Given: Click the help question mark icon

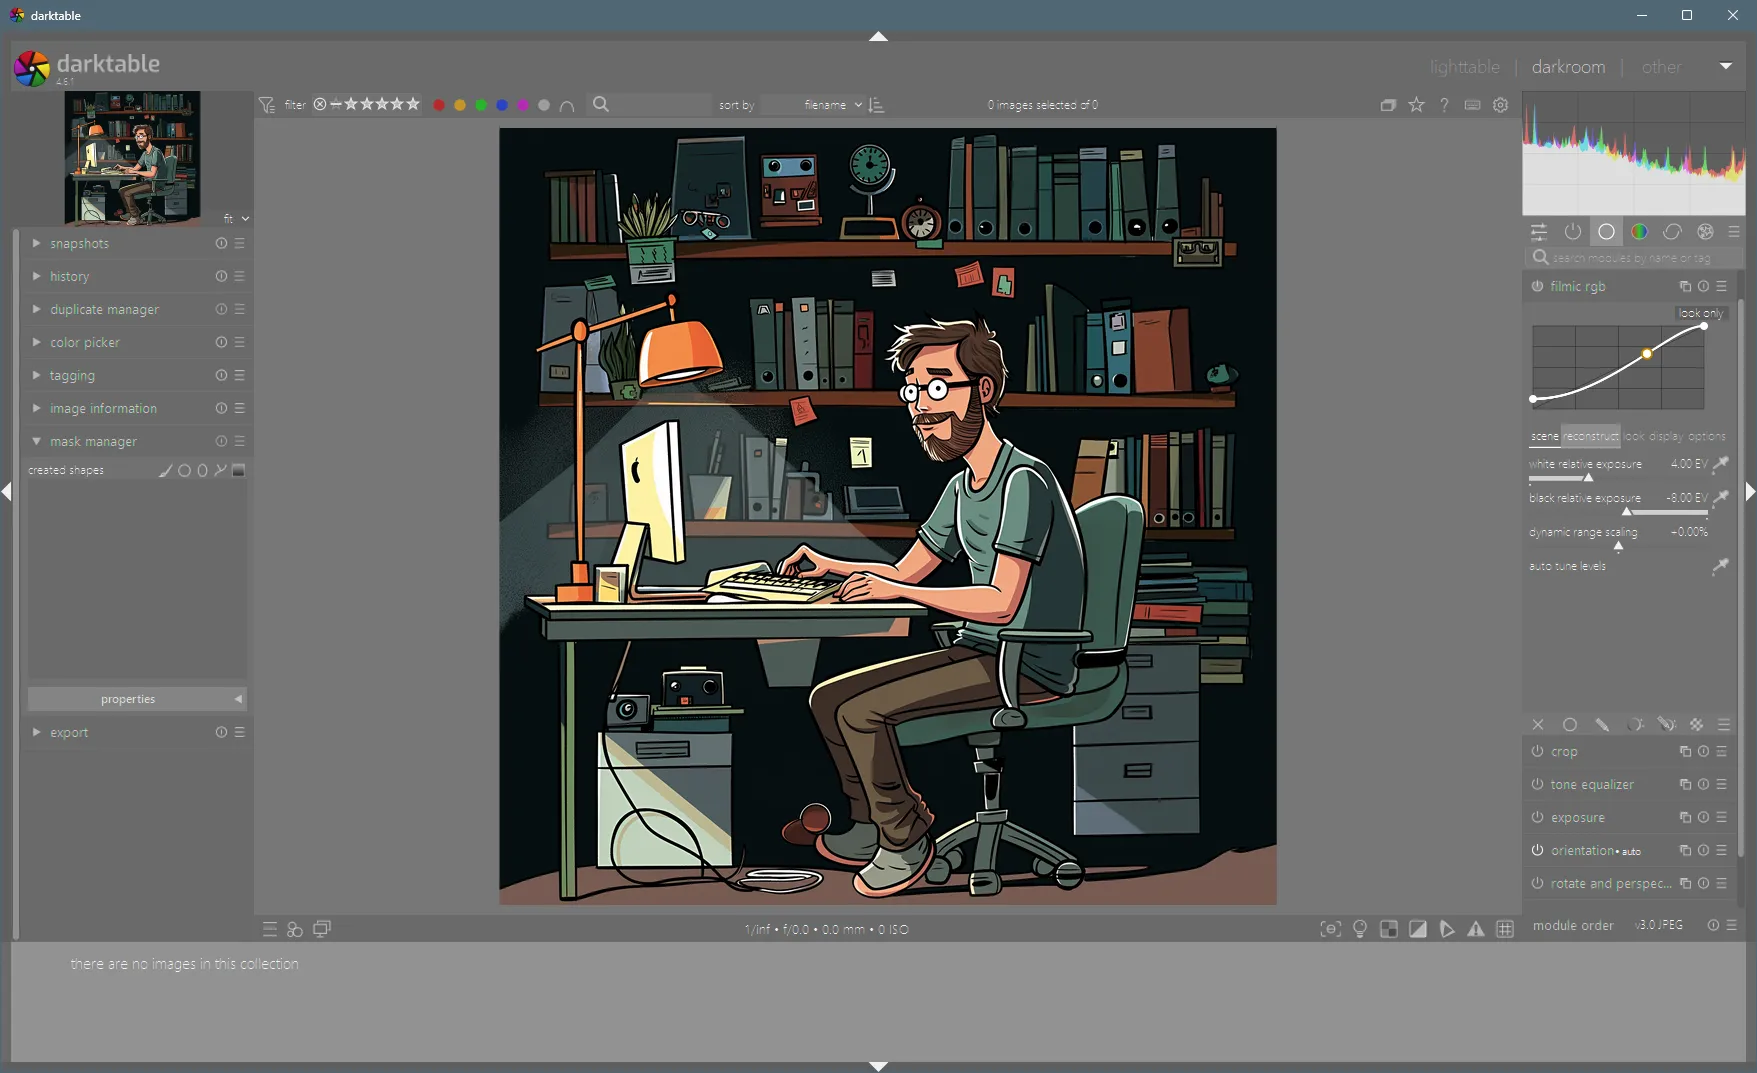Looking at the screenshot, I should [1445, 105].
